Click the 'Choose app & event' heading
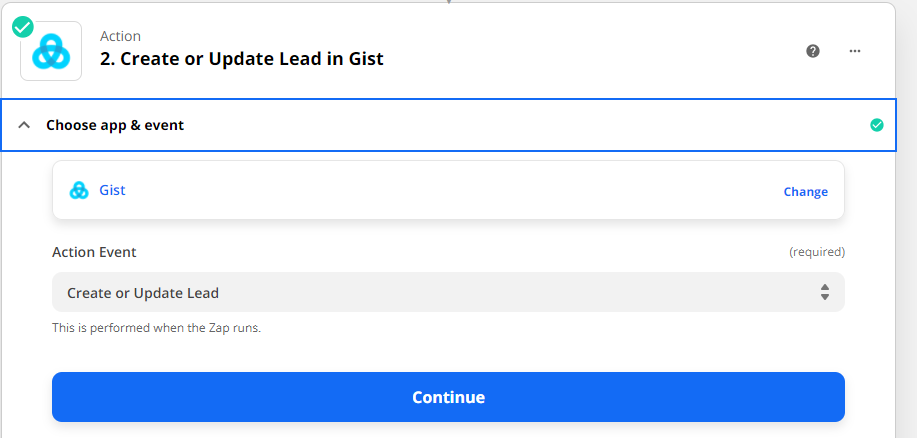Screen dimensions: 917x438 (x=115, y=125)
